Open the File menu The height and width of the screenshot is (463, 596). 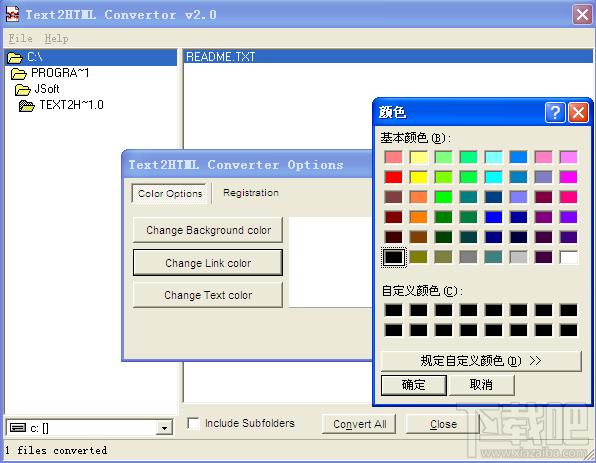(x=21, y=38)
